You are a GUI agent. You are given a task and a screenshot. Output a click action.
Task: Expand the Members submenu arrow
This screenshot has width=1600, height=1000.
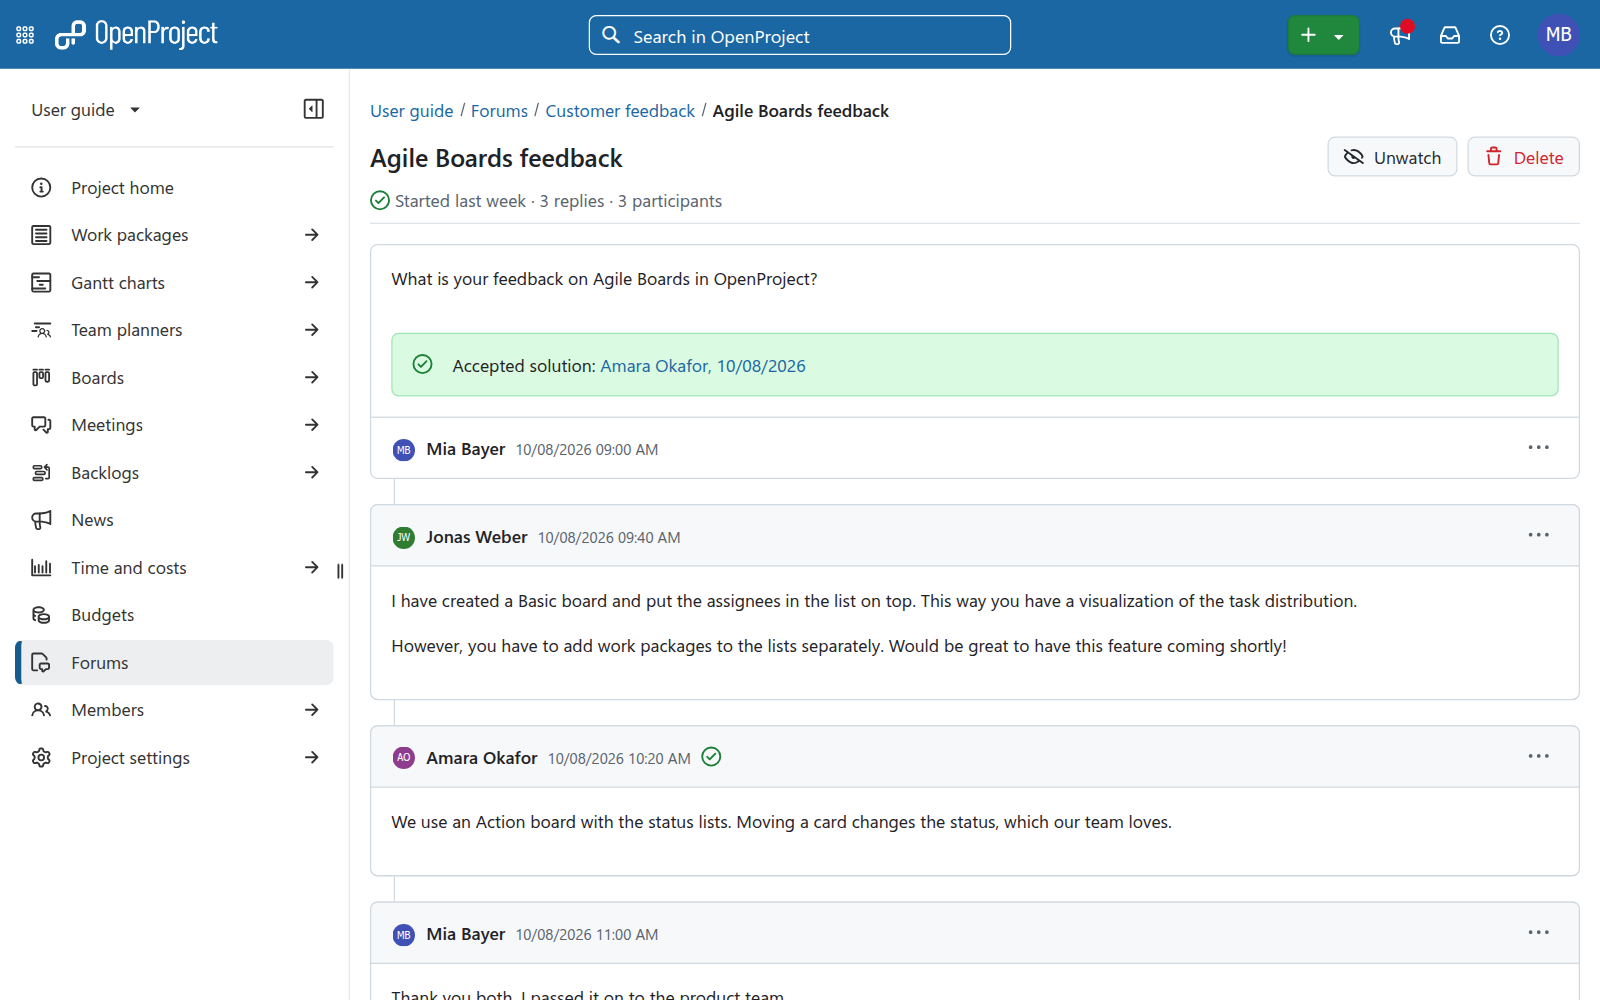(x=312, y=710)
